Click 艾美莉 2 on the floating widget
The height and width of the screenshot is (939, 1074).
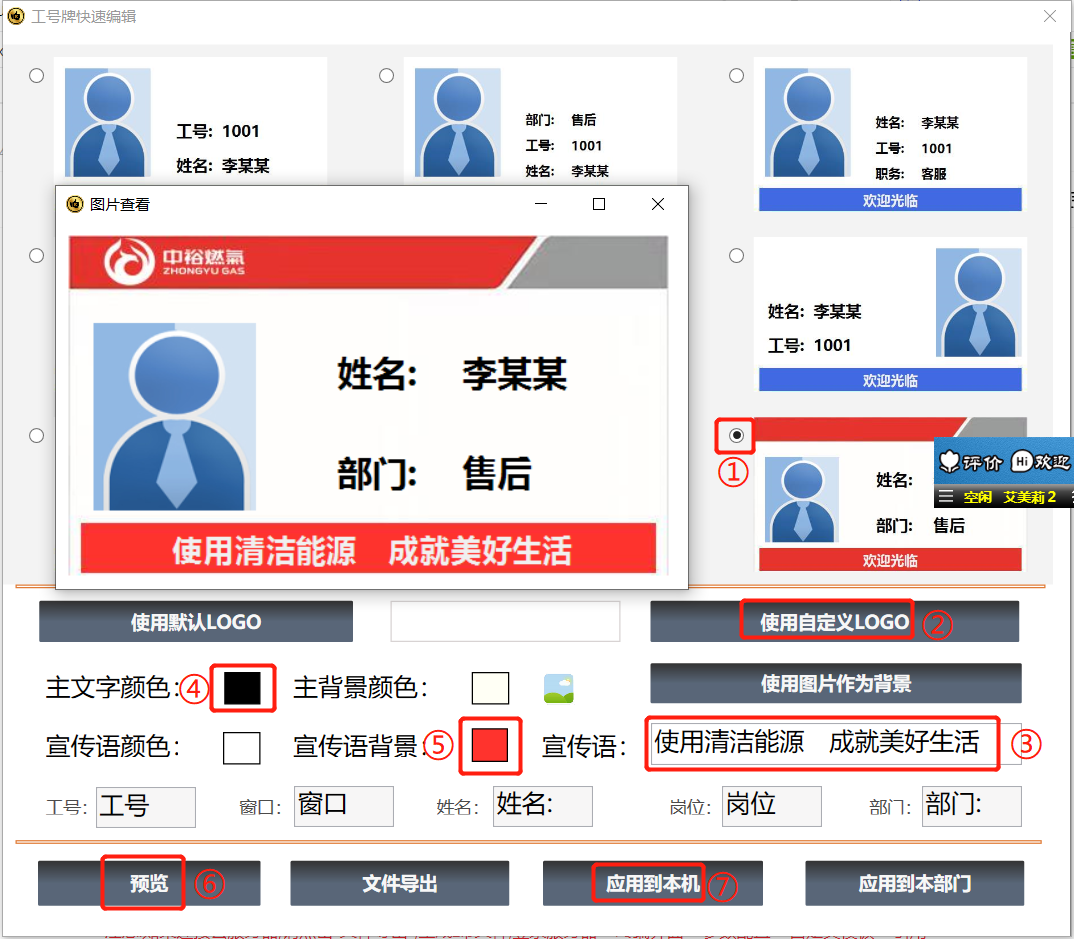pyautogui.click(x=1030, y=497)
